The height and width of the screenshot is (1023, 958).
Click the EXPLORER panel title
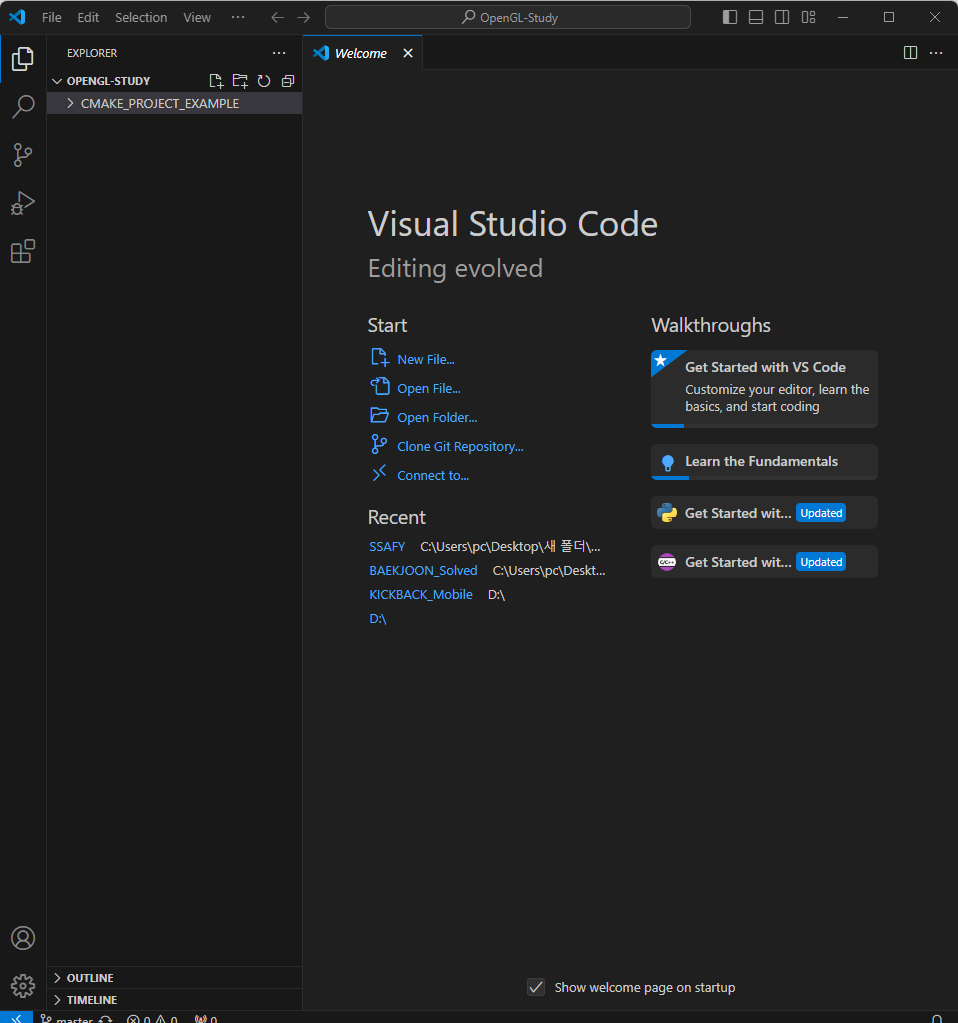pyautogui.click(x=92, y=53)
